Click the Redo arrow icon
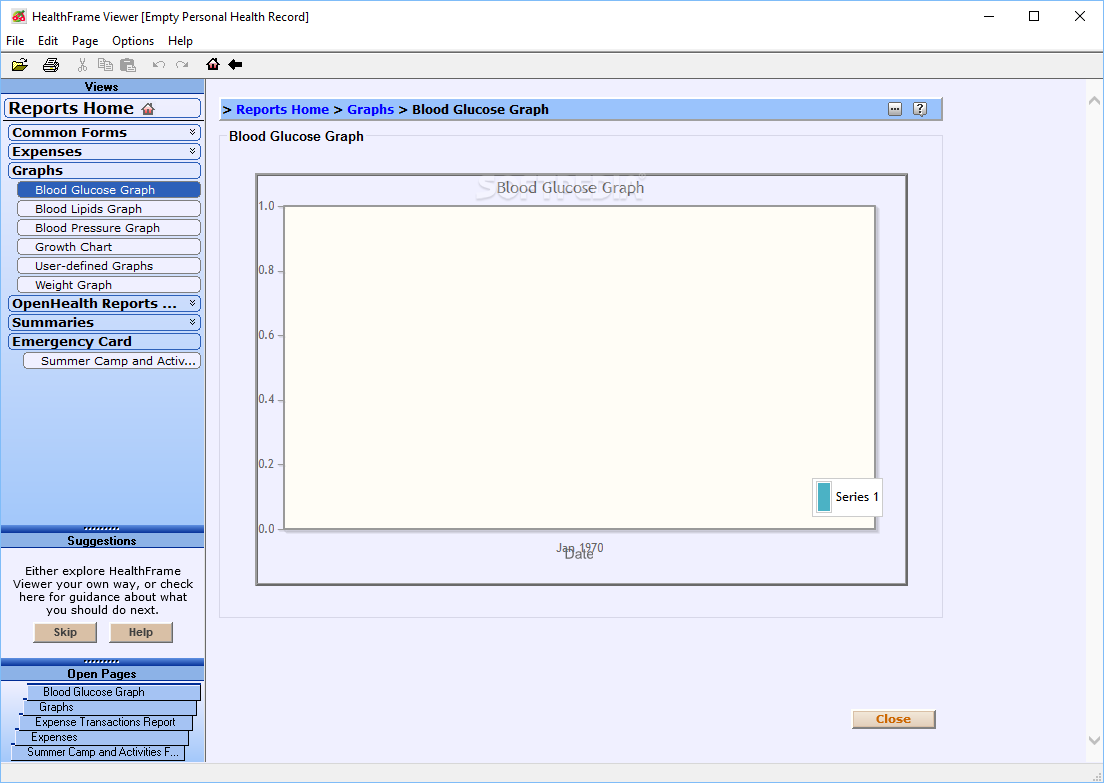This screenshot has width=1104, height=783. pyautogui.click(x=182, y=65)
